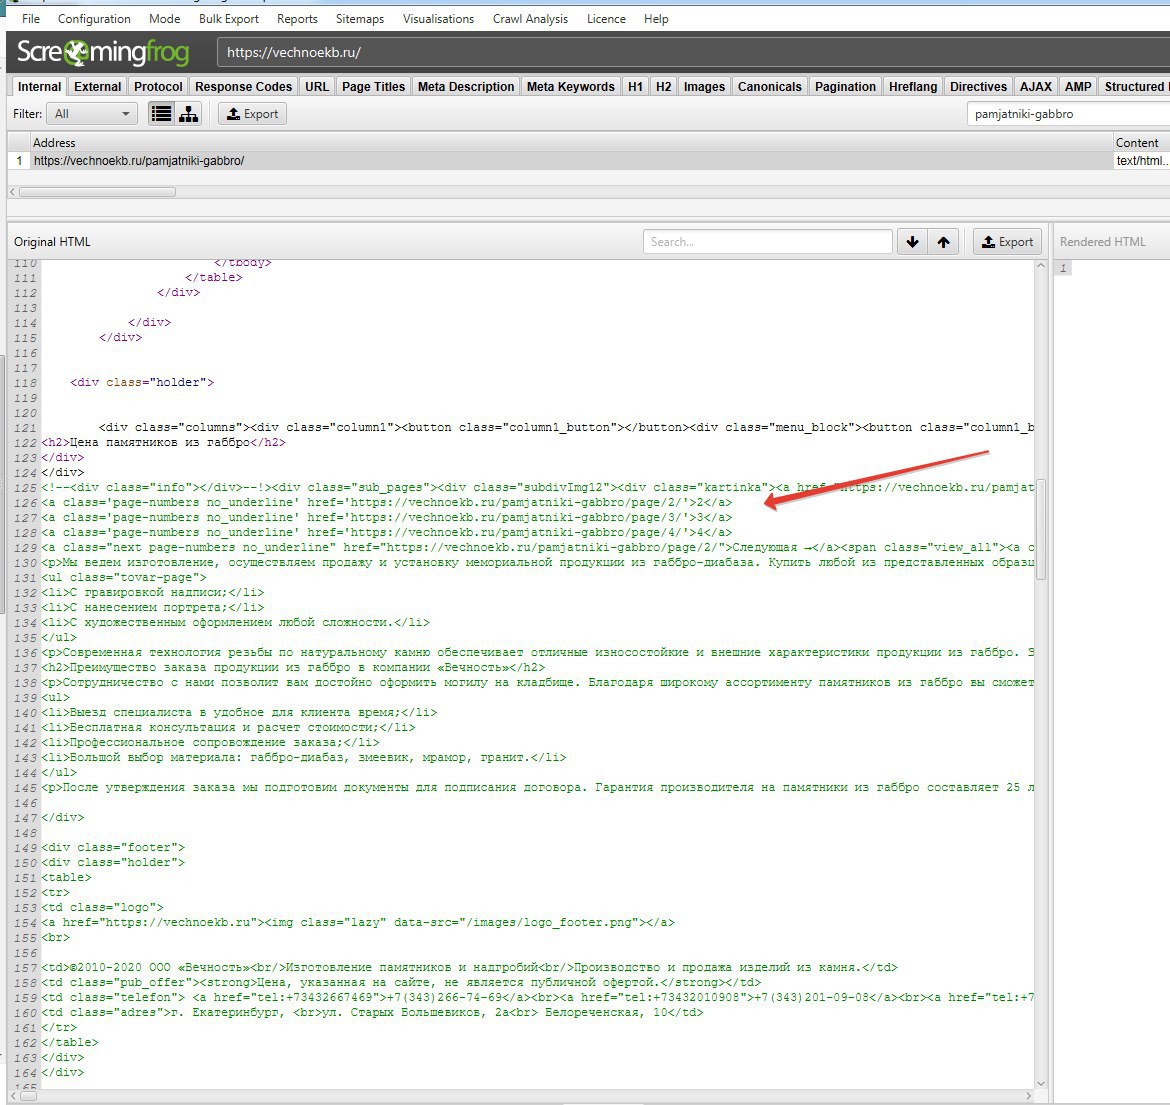Select the H1 tab
Image resolution: width=1170 pixels, height=1105 pixels.
click(635, 87)
